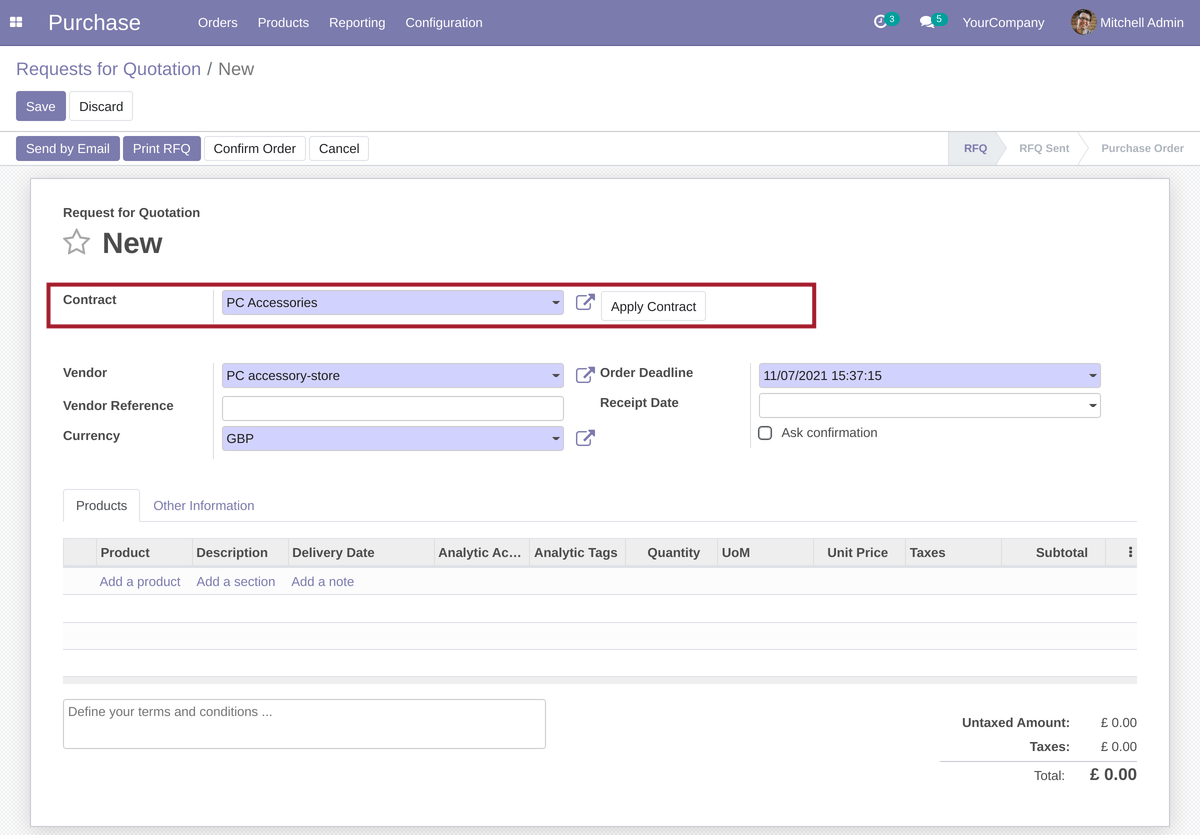Open the Configuration menu
Image resolution: width=1200 pixels, height=835 pixels.
click(x=443, y=22)
